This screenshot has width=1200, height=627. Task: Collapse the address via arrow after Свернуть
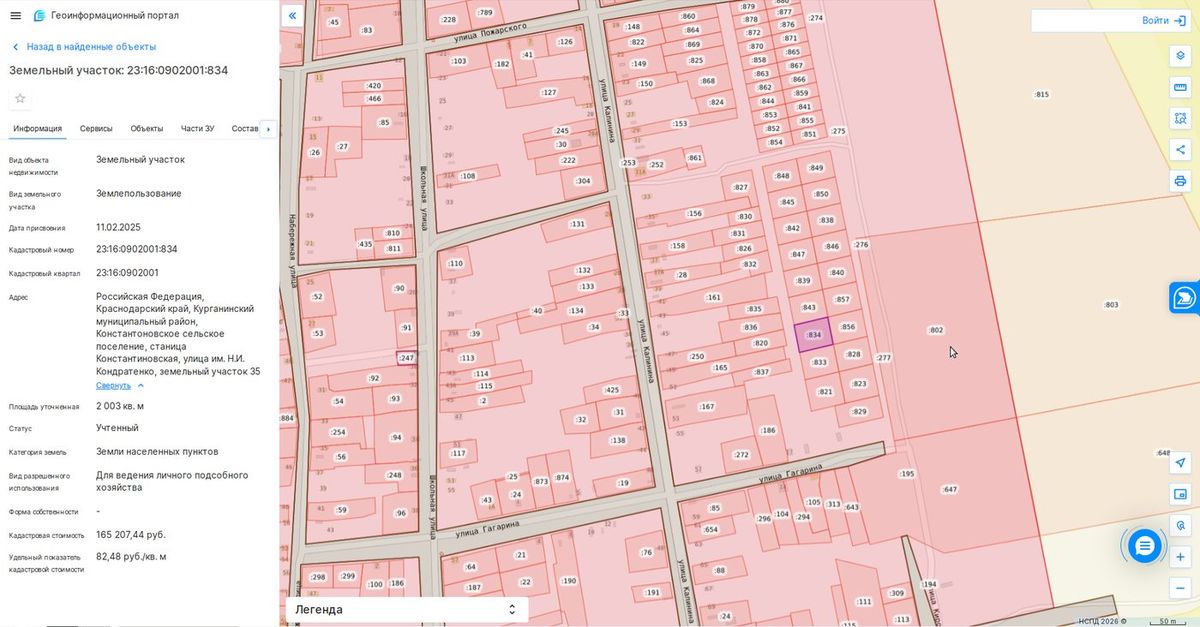click(x=140, y=385)
